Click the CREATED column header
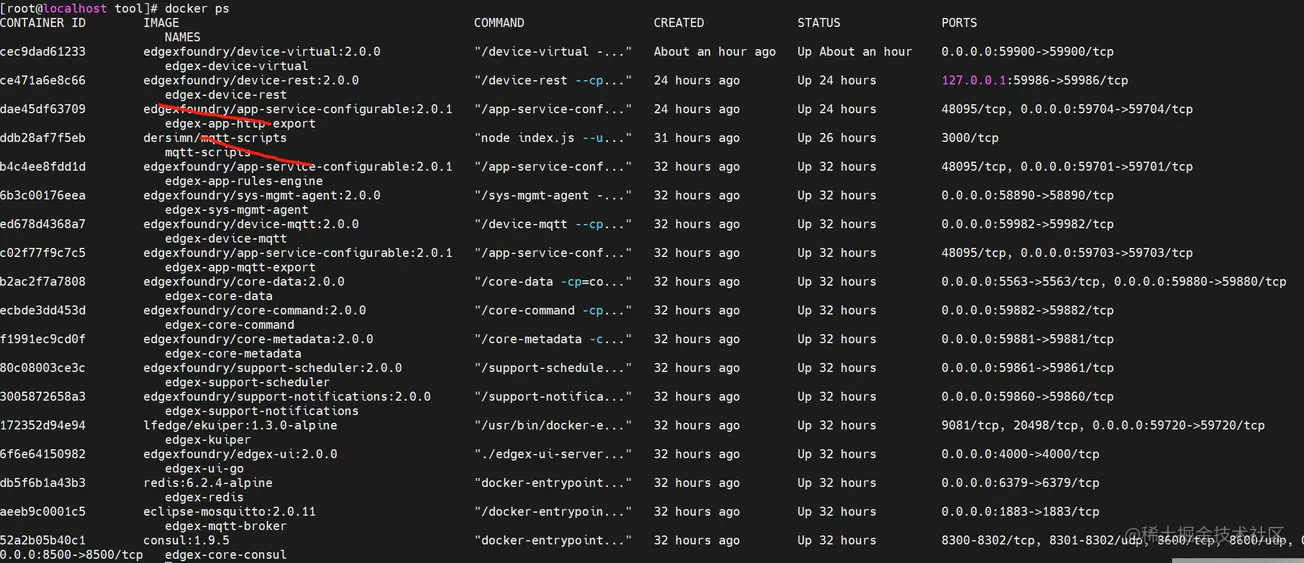This screenshot has height=563, width=1304. (x=679, y=22)
